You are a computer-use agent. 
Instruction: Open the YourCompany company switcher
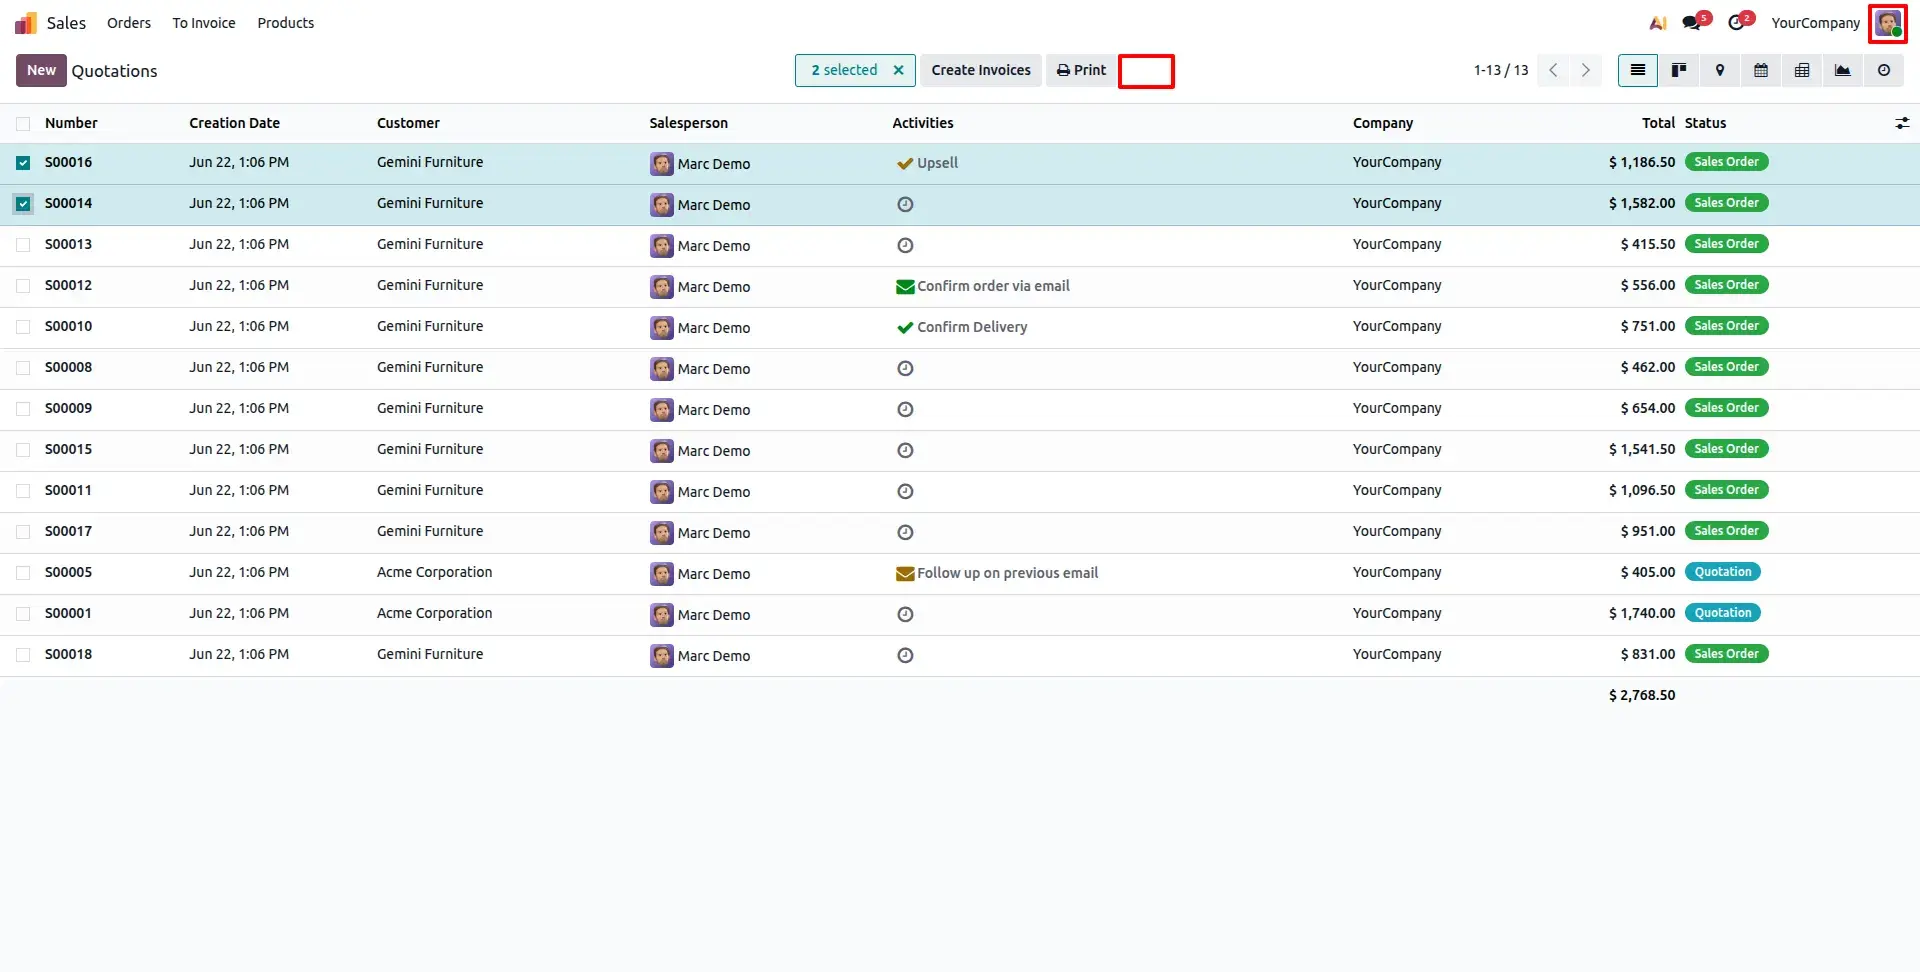[x=1815, y=23]
